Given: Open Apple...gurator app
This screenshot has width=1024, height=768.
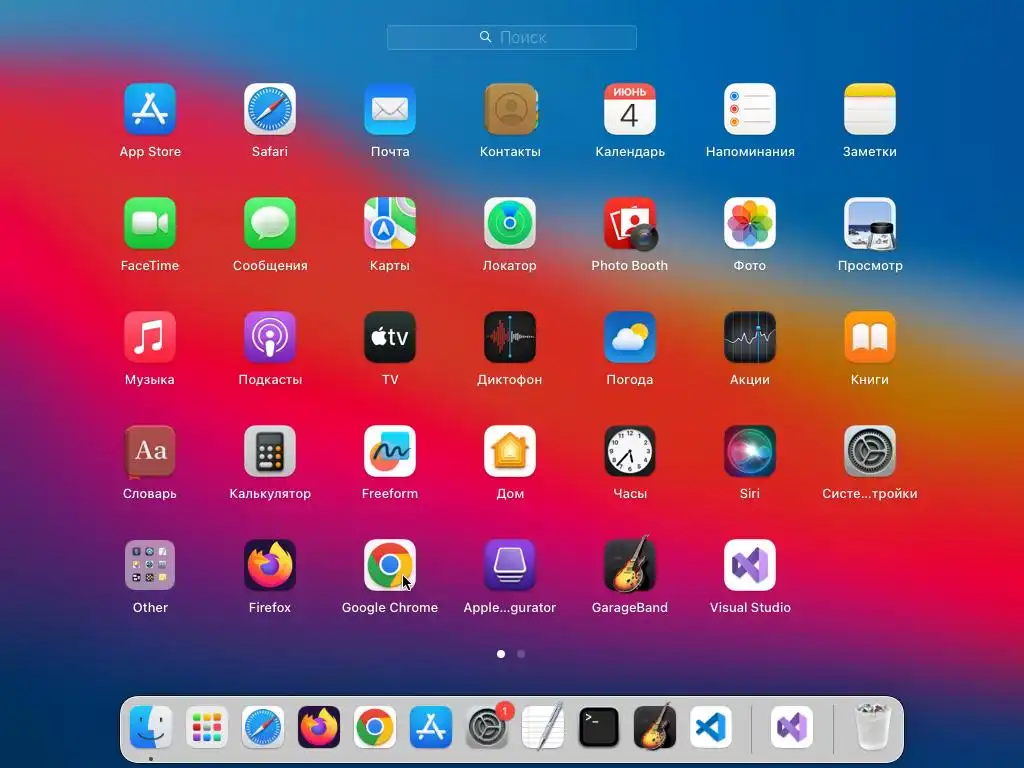Looking at the screenshot, I should coord(510,565).
